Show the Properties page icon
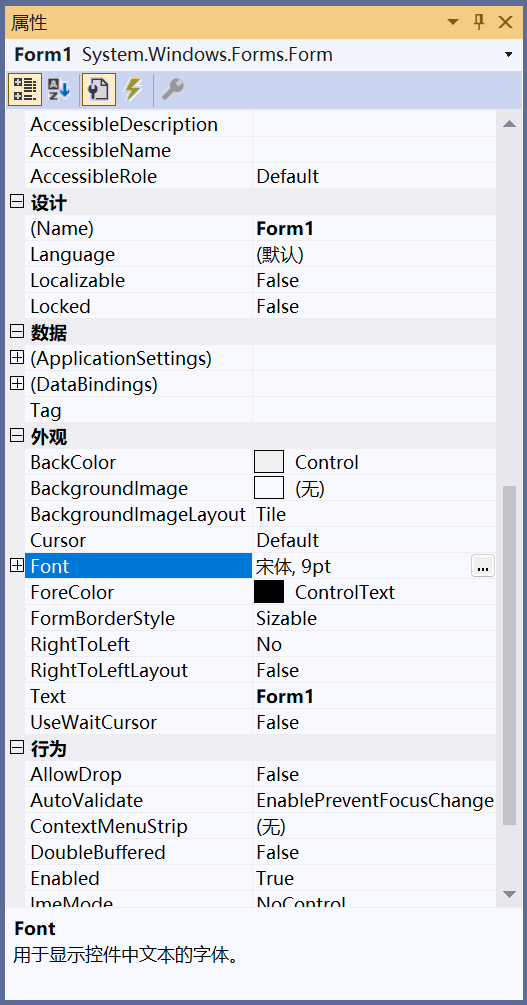 98,89
